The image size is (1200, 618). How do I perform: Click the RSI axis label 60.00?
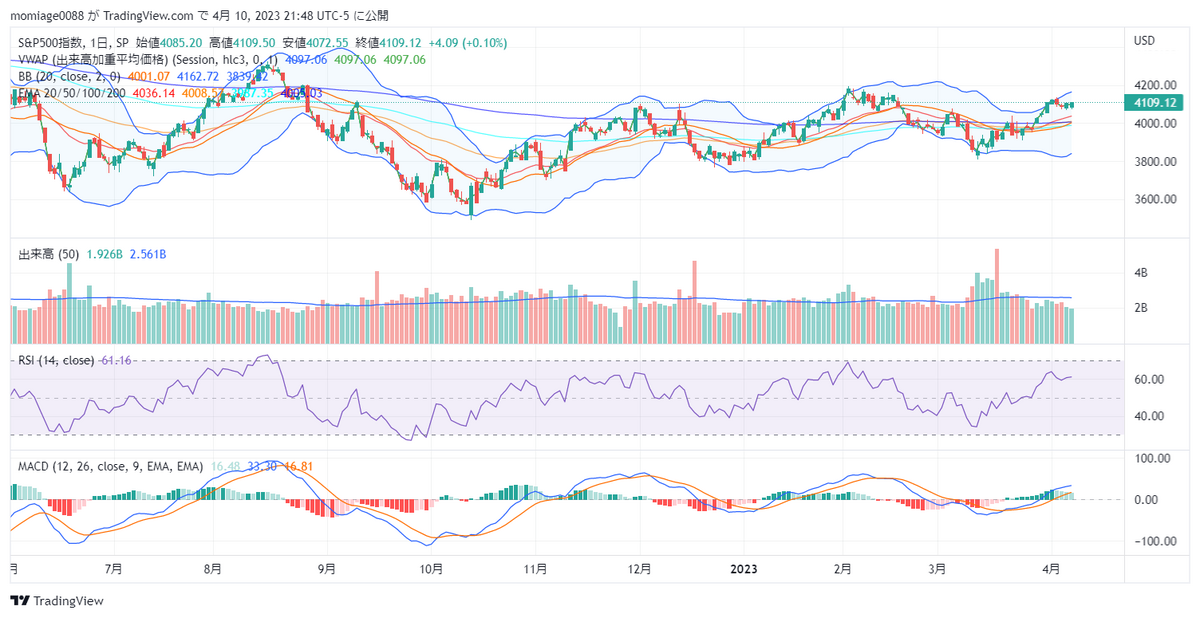(1149, 380)
